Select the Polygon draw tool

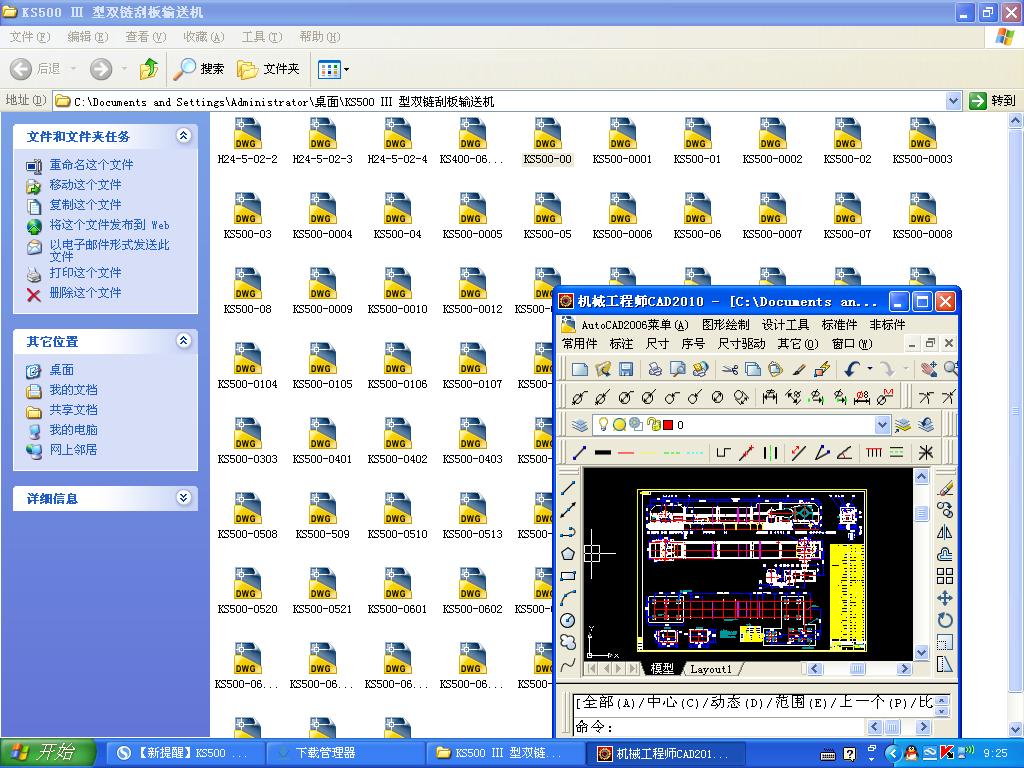pos(568,553)
